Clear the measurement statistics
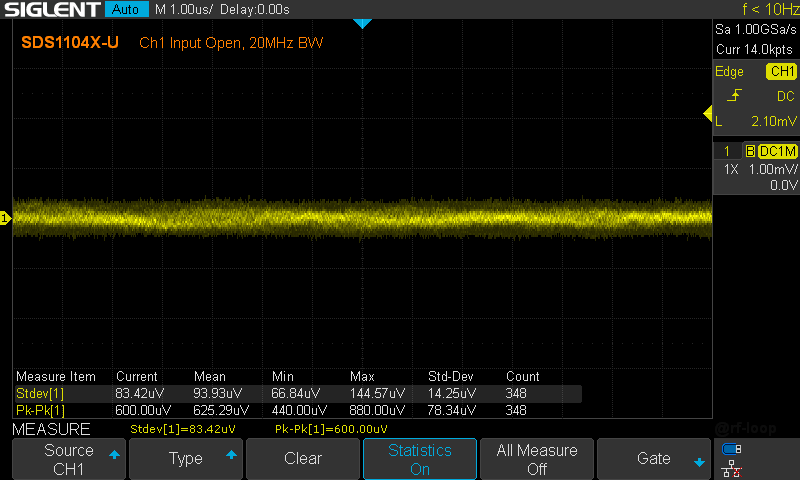 303,459
